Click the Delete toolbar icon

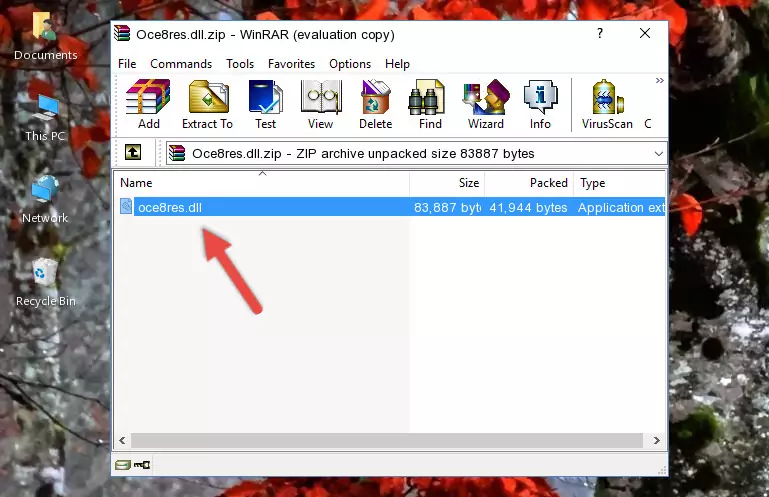[x=376, y=104]
